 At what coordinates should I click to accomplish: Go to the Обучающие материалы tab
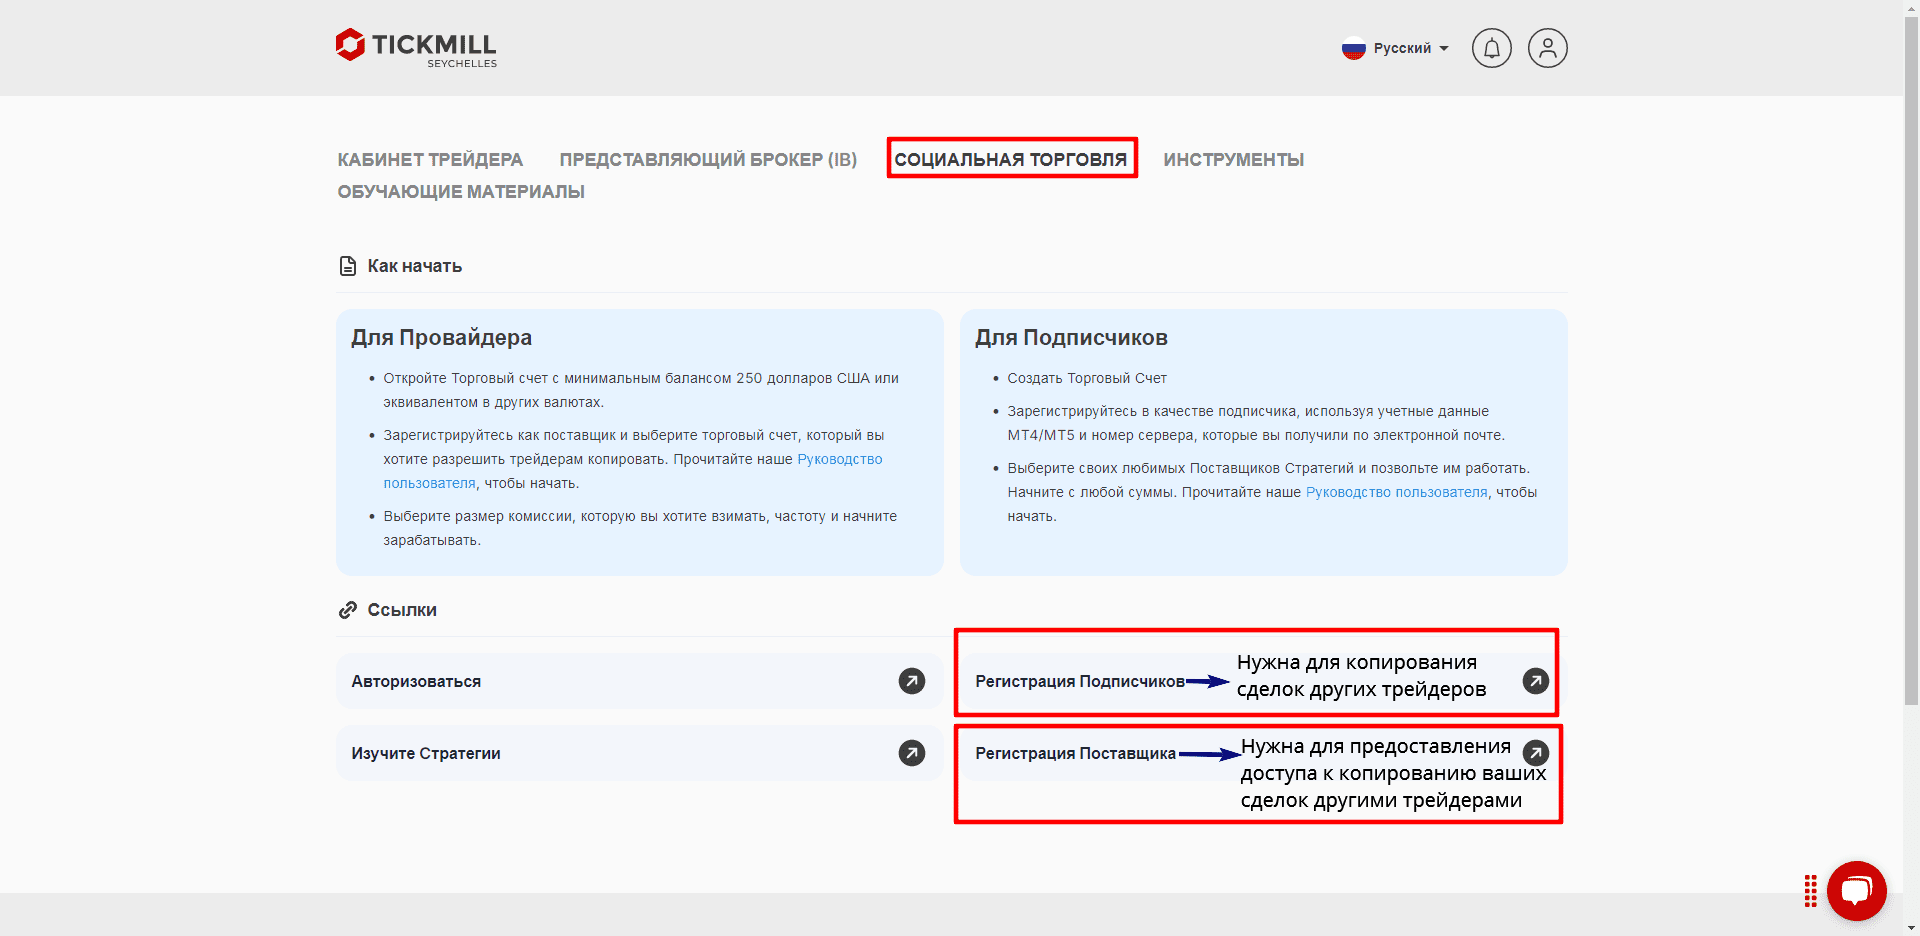461,192
